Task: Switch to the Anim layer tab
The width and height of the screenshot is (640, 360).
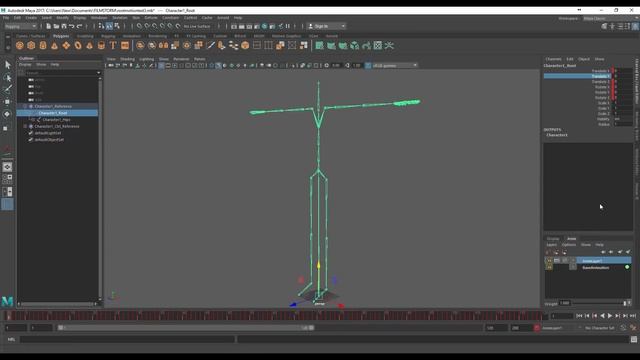Action: click(x=571, y=238)
